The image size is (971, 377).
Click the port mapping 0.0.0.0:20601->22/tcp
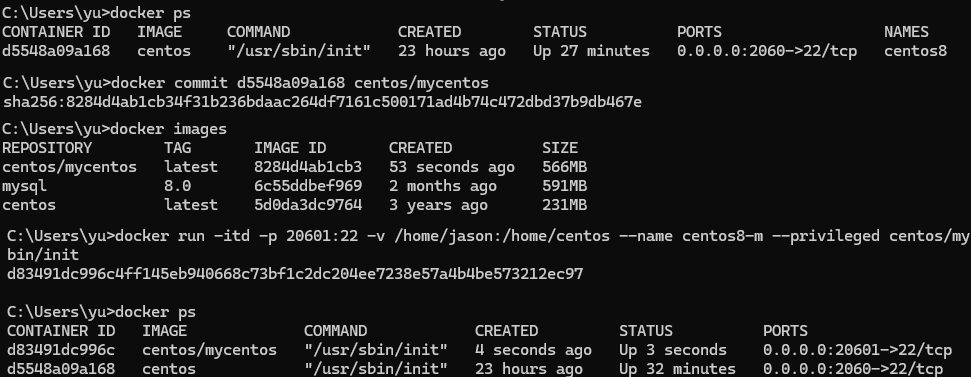pos(857,350)
